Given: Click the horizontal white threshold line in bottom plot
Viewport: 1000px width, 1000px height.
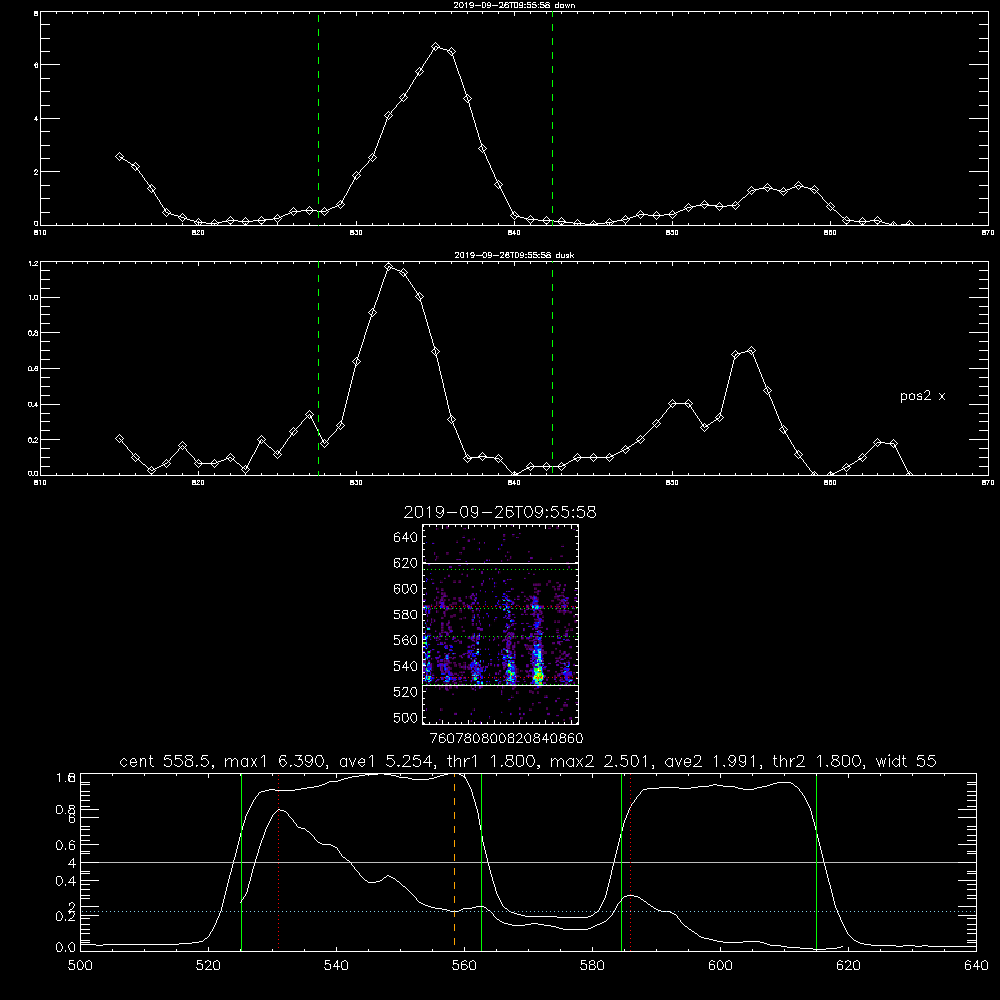Looking at the screenshot, I should [x=528, y=862].
